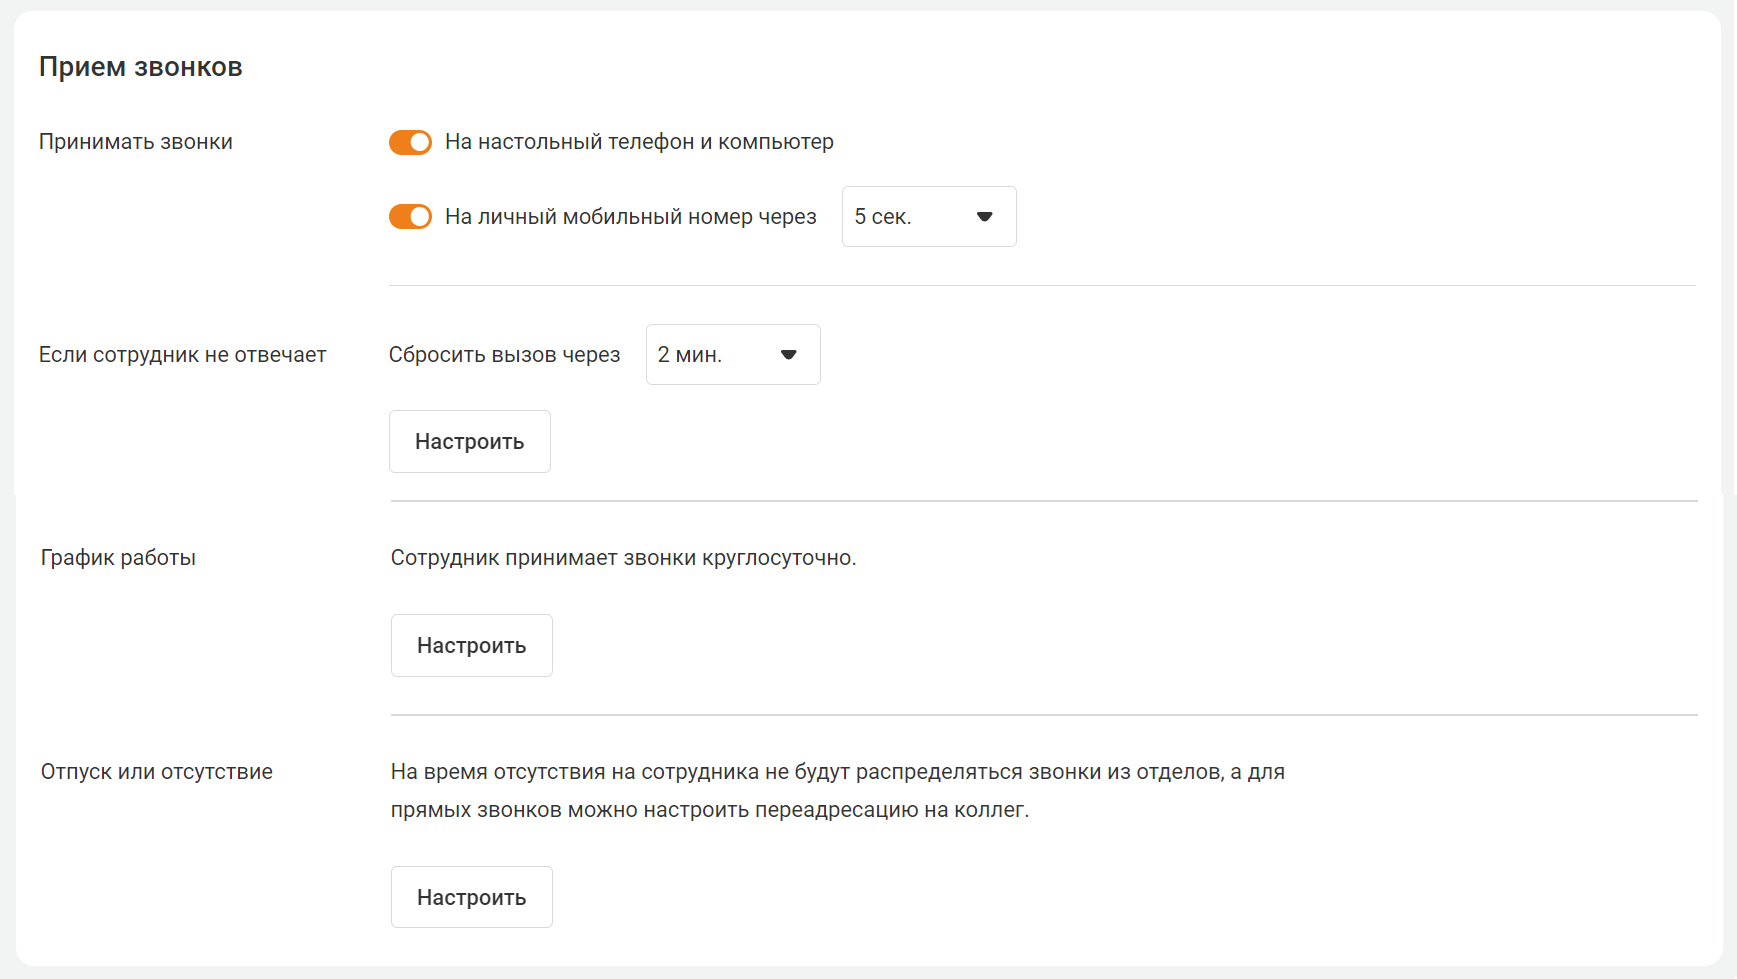Disable calls to desk phone and computer
Viewport: 1737px width, 979px height.
tap(410, 143)
